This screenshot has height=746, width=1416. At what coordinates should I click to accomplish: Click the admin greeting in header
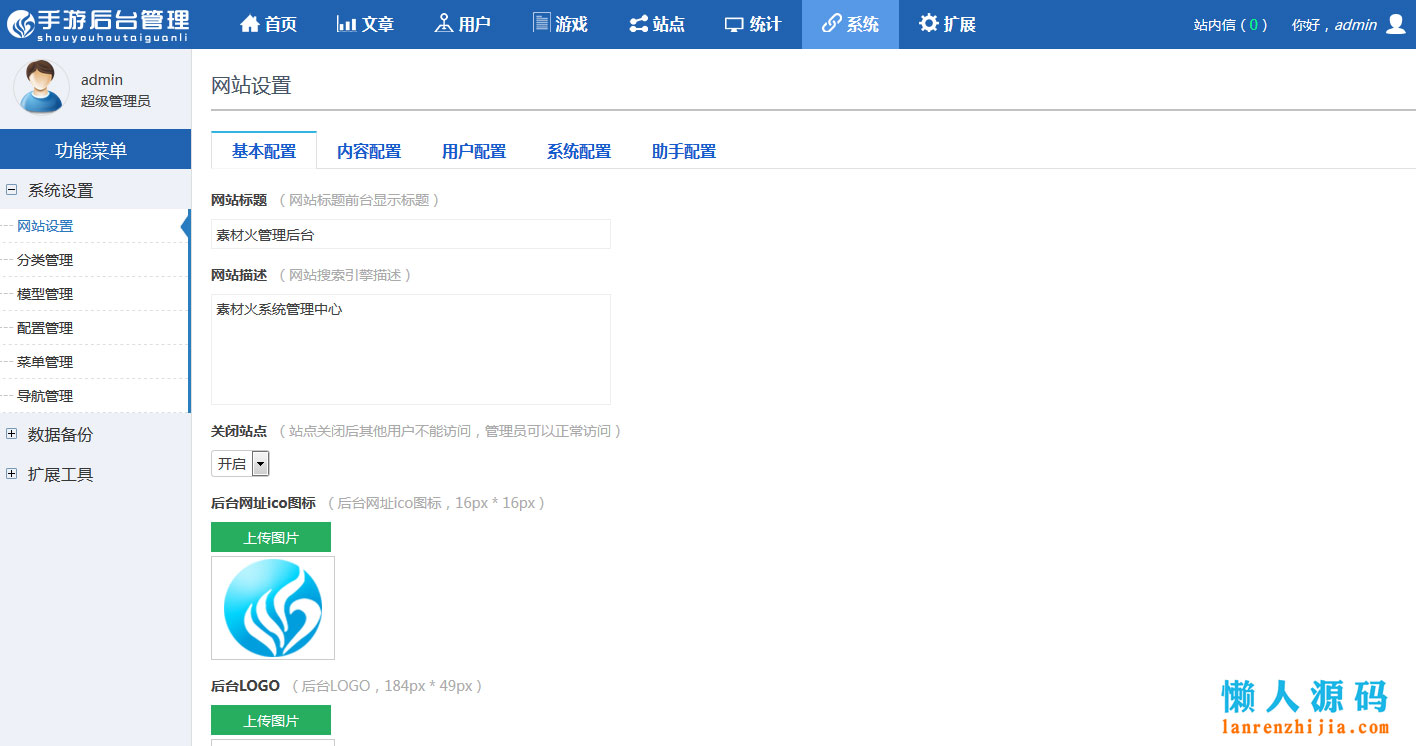click(x=1334, y=25)
